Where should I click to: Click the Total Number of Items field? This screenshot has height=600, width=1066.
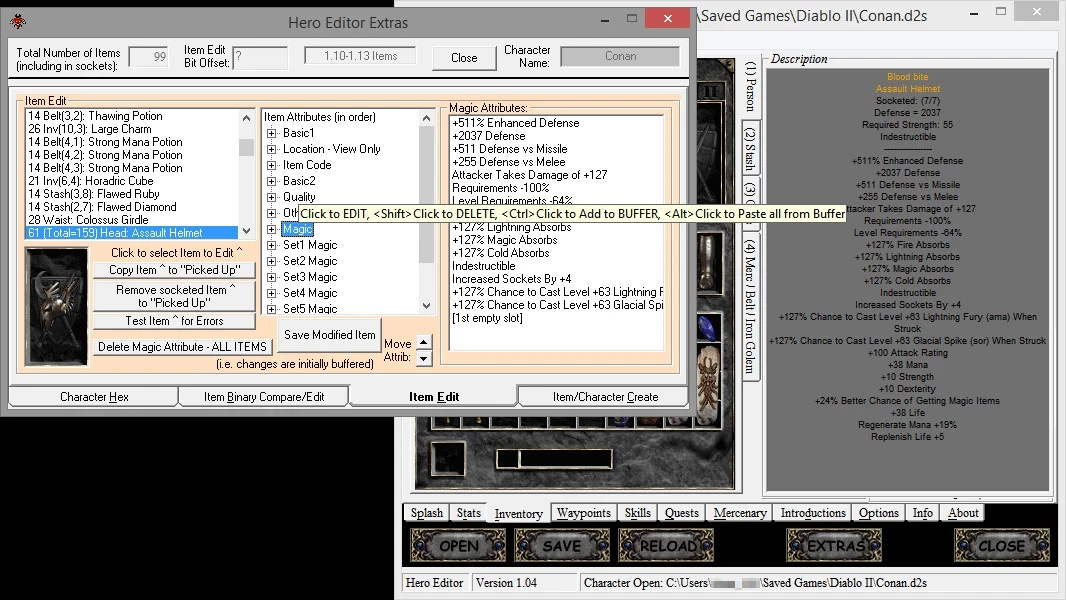pyautogui.click(x=148, y=56)
